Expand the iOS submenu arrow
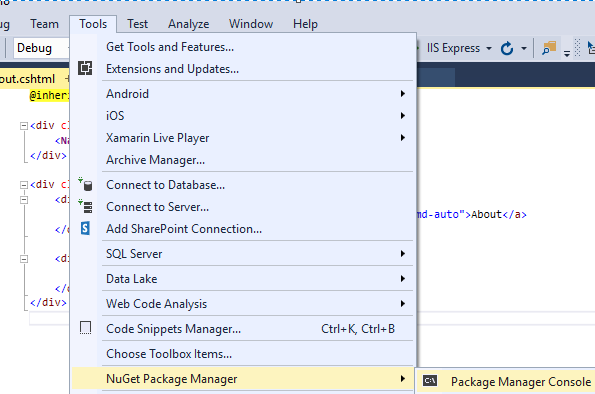The image size is (595, 394). (x=403, y=115)
